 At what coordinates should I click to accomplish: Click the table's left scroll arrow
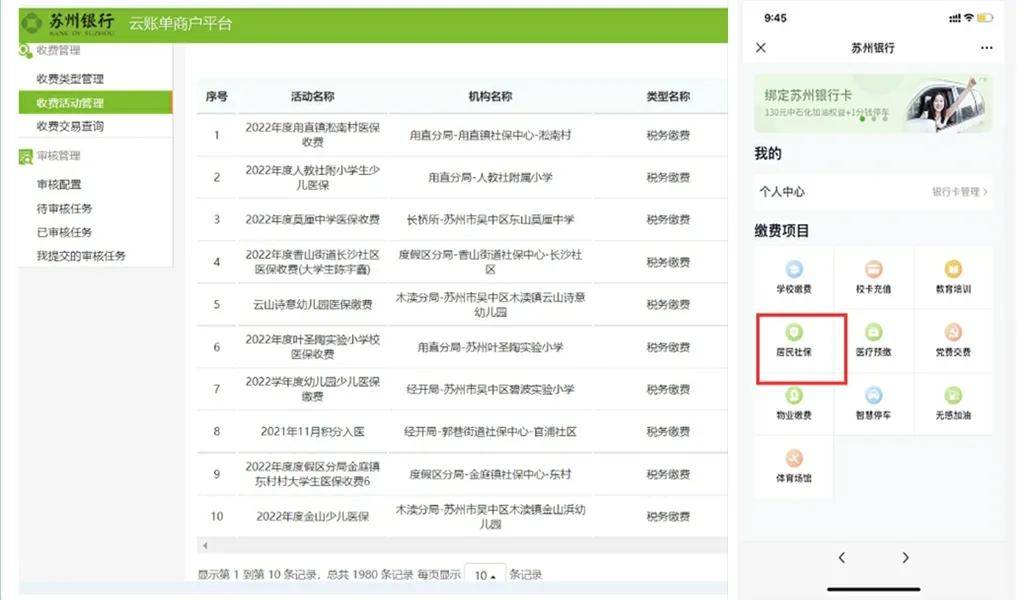[205, 545]
